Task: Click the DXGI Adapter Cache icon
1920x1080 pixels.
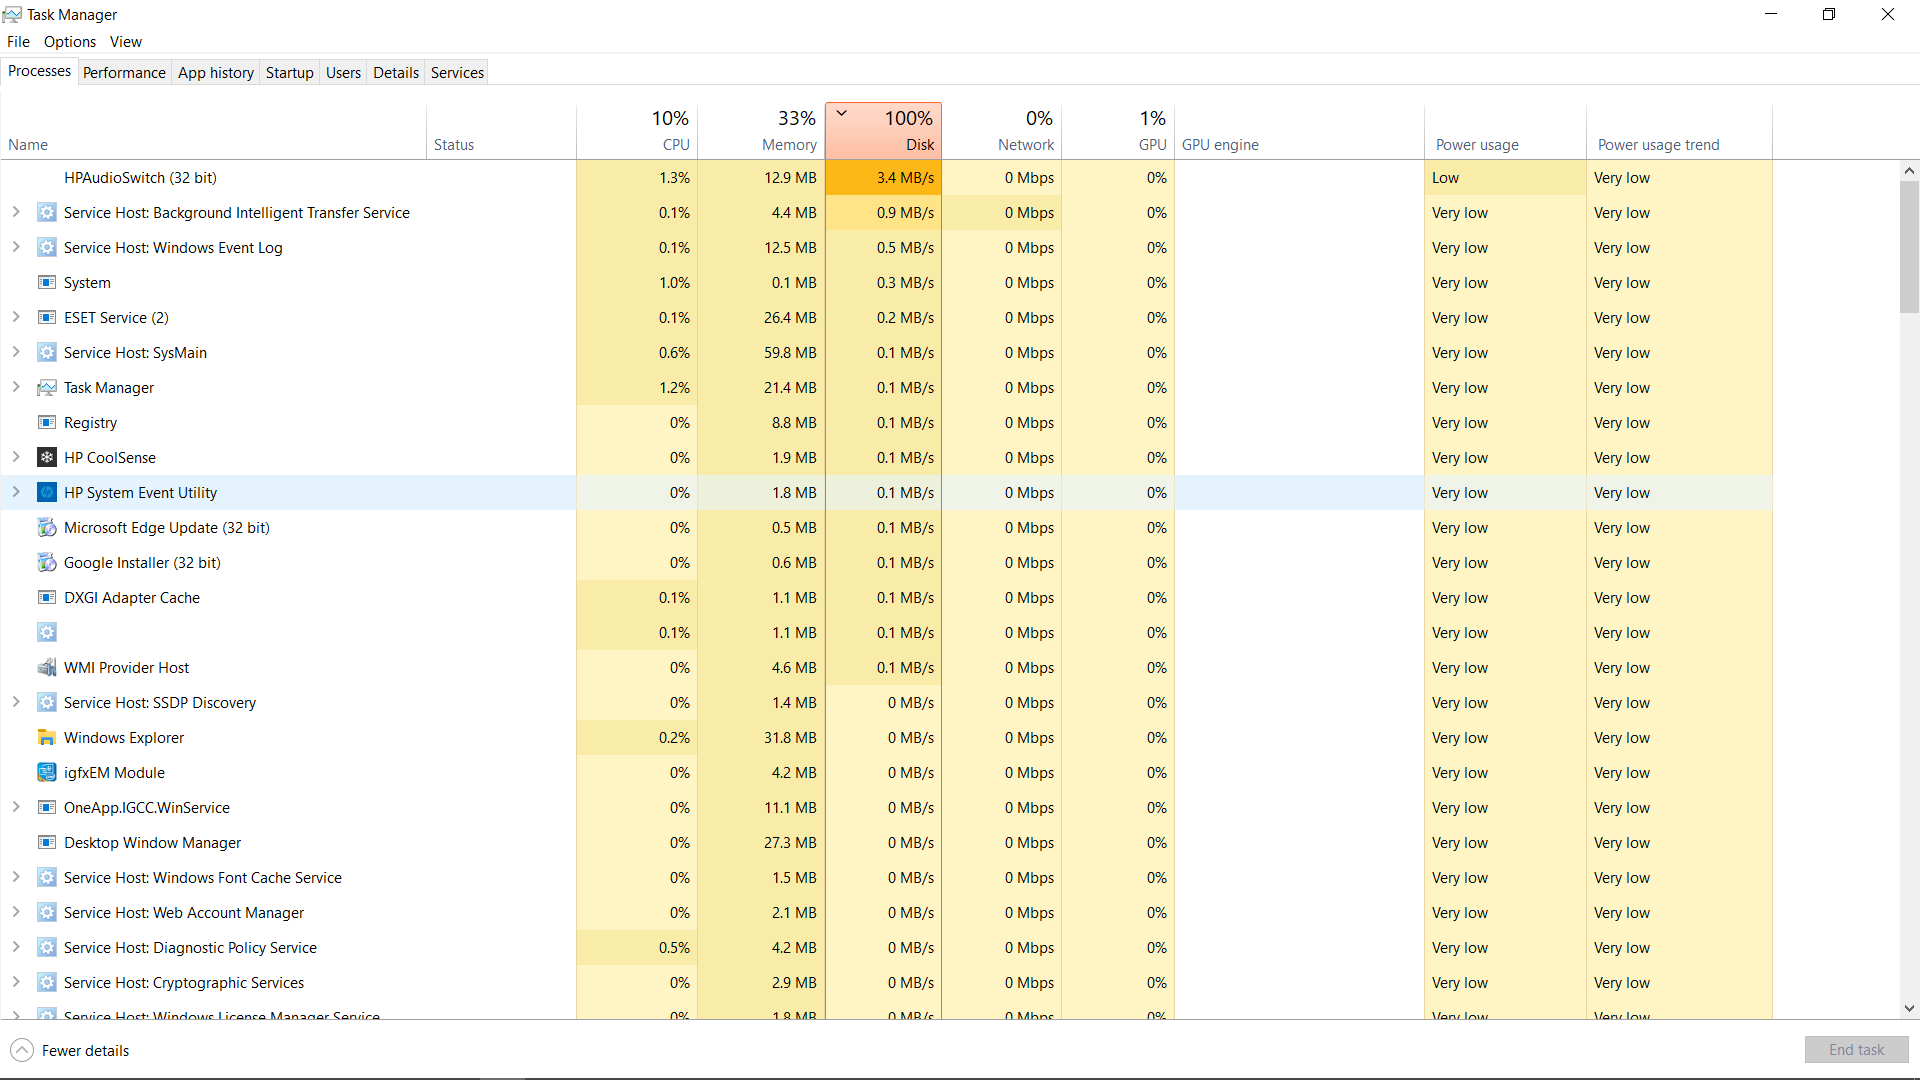Action: [x=47, y=598]
